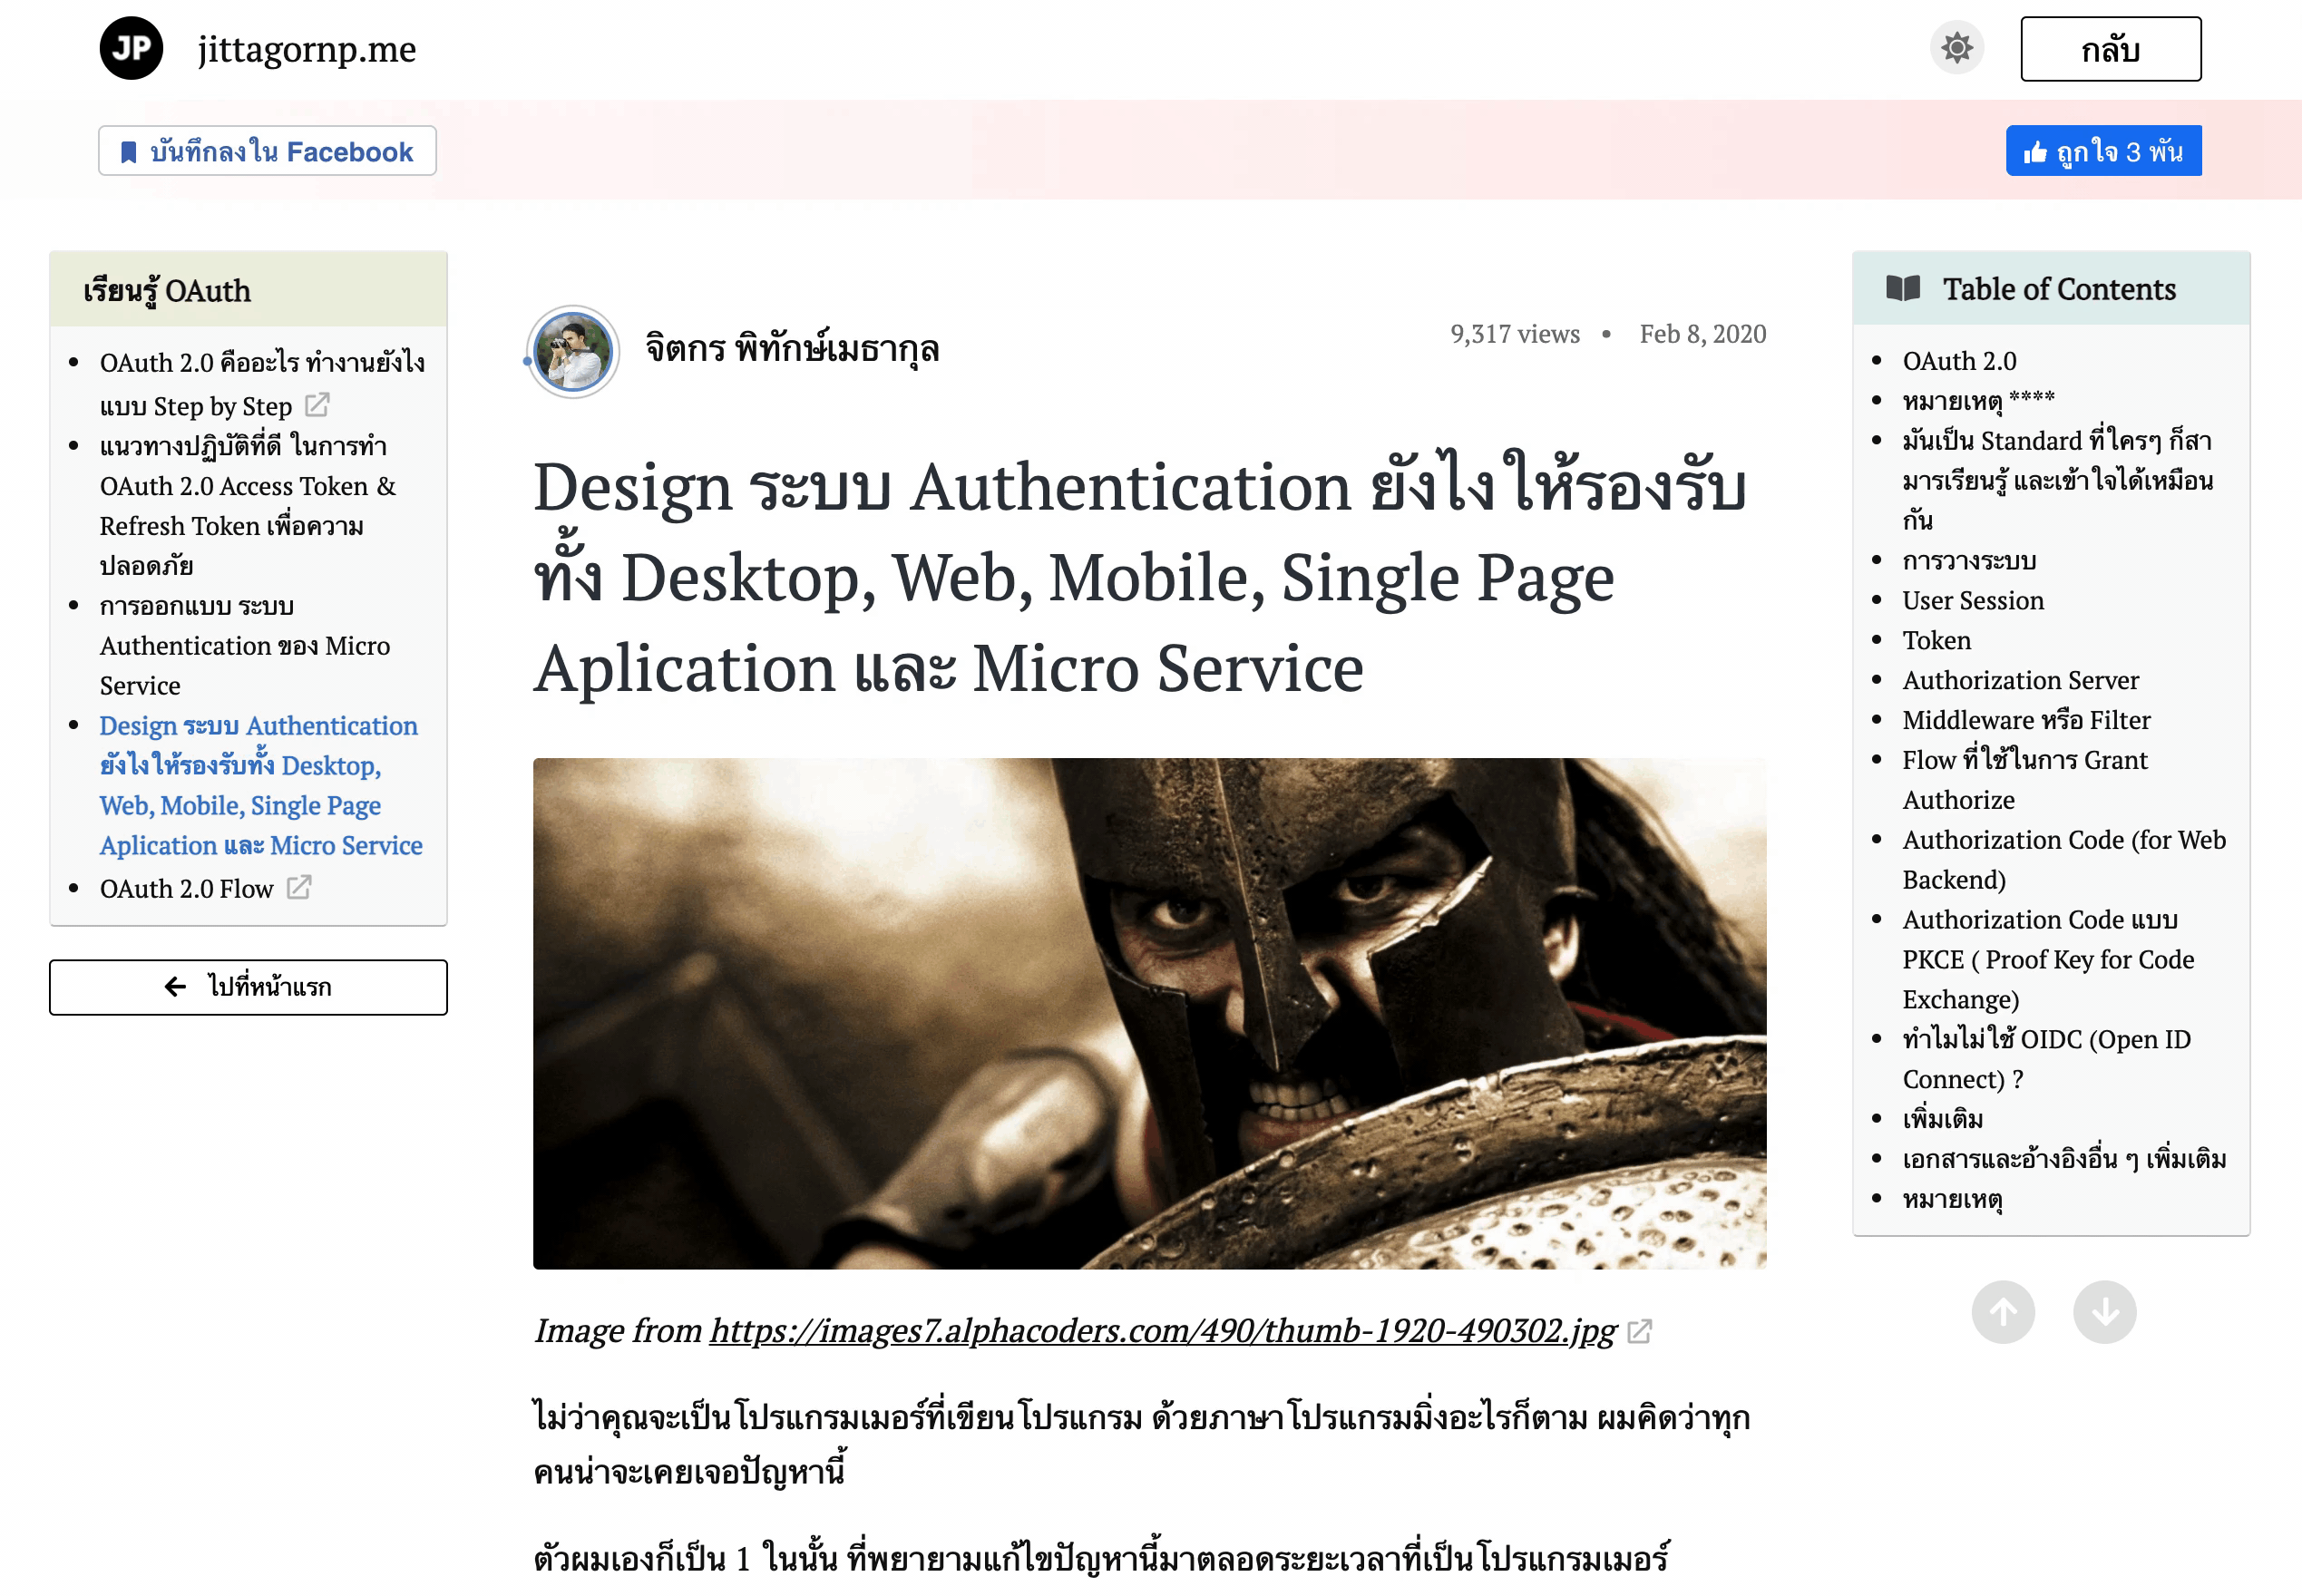Click scroll down arrow circle icon
This screenshot has width=2302, height=1596.
point(2104,1312)
